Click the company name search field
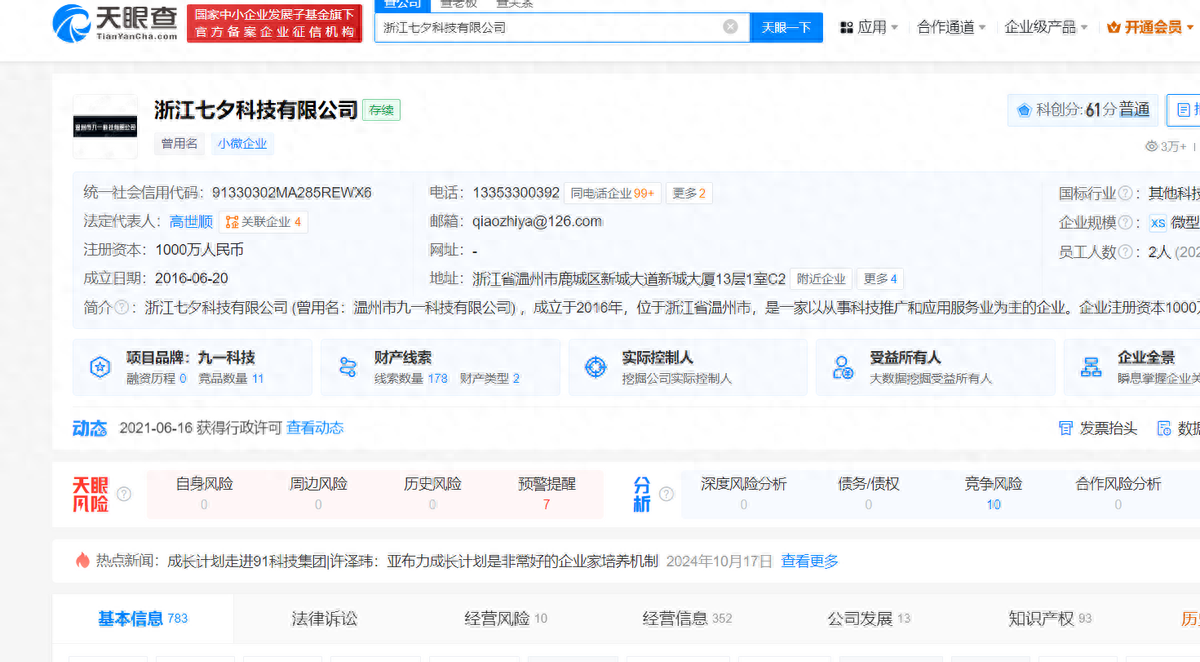 [x=548, y=27]
